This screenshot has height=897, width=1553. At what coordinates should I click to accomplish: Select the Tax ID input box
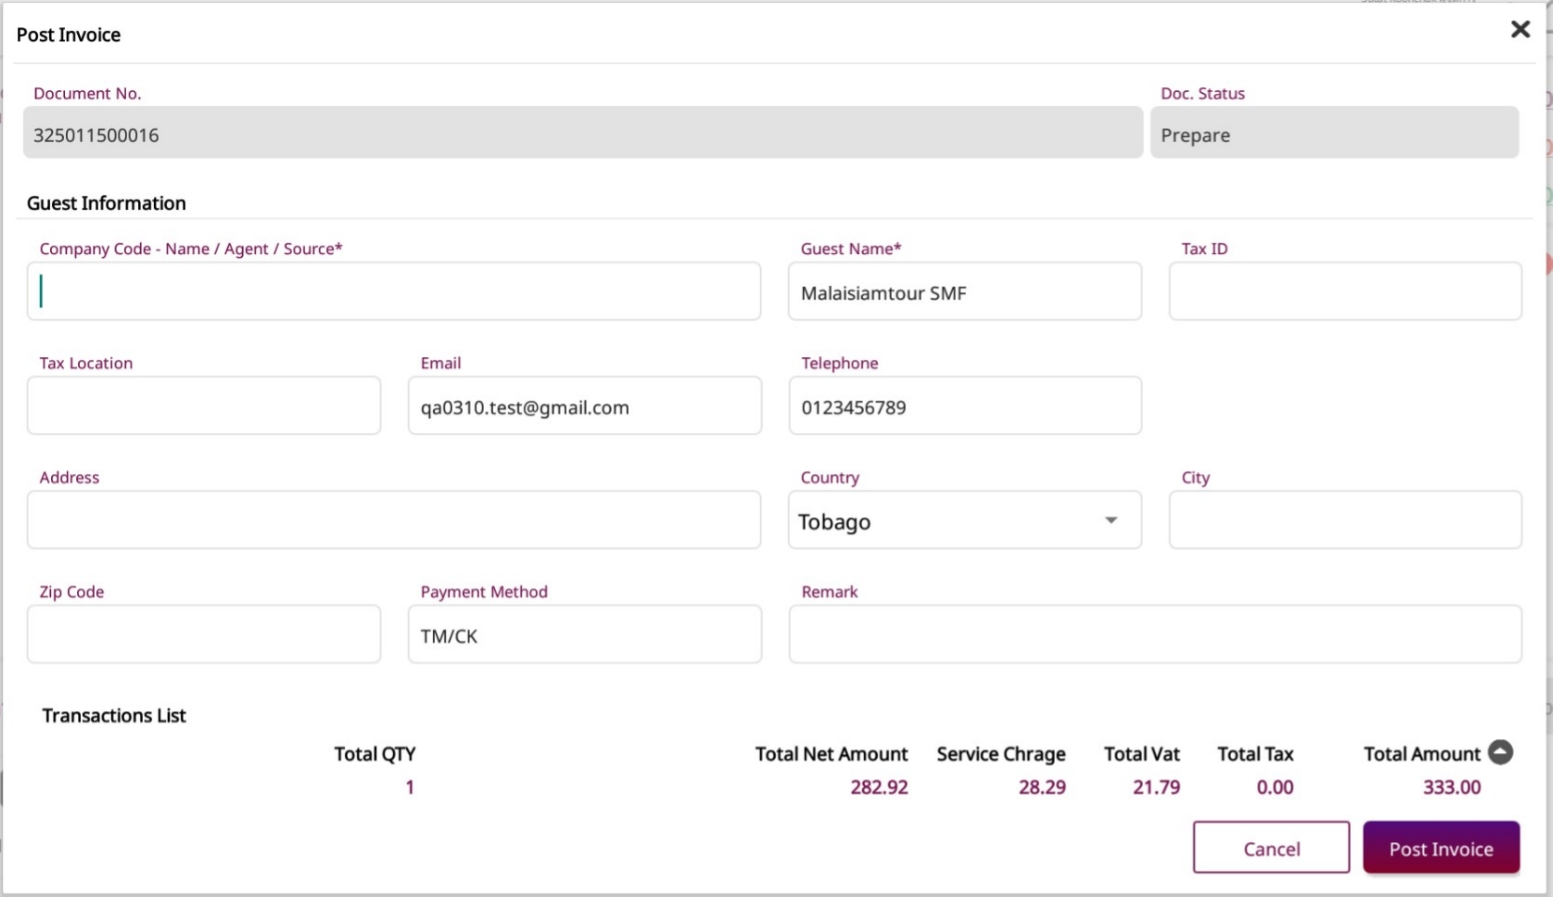click(x=1345, y=291)
